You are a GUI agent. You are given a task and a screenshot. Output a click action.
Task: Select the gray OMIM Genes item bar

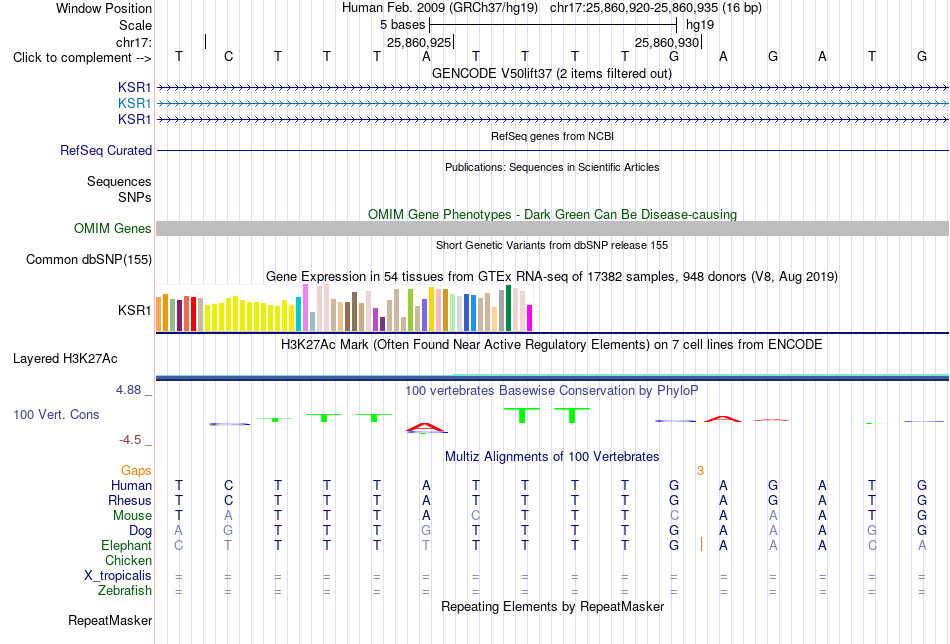pyautogui.click(x=552, y=228)
